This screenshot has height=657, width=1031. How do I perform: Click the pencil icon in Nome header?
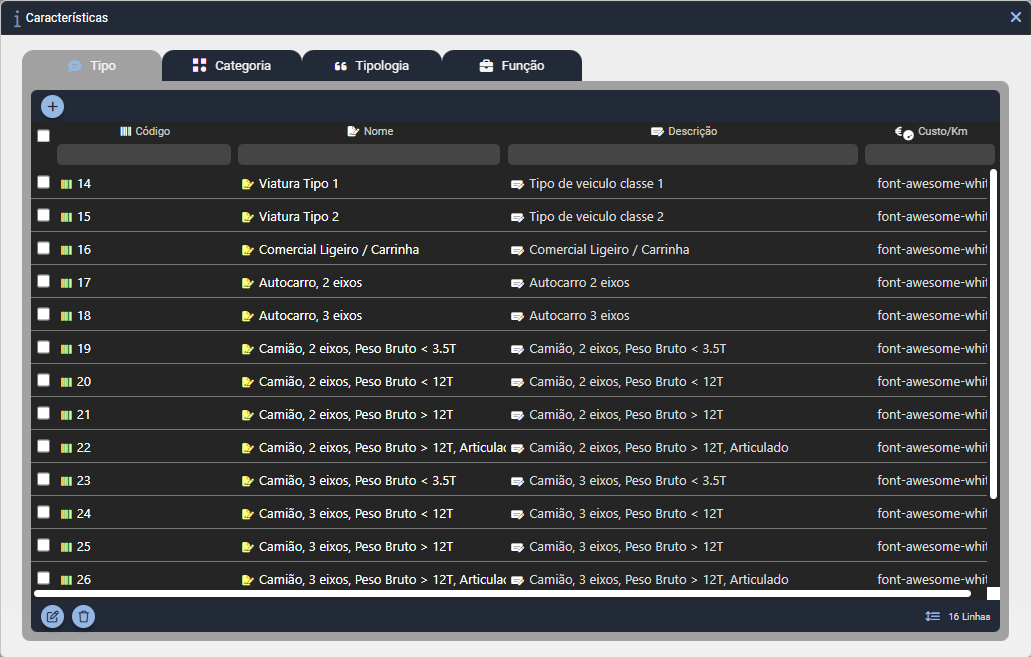353,132
